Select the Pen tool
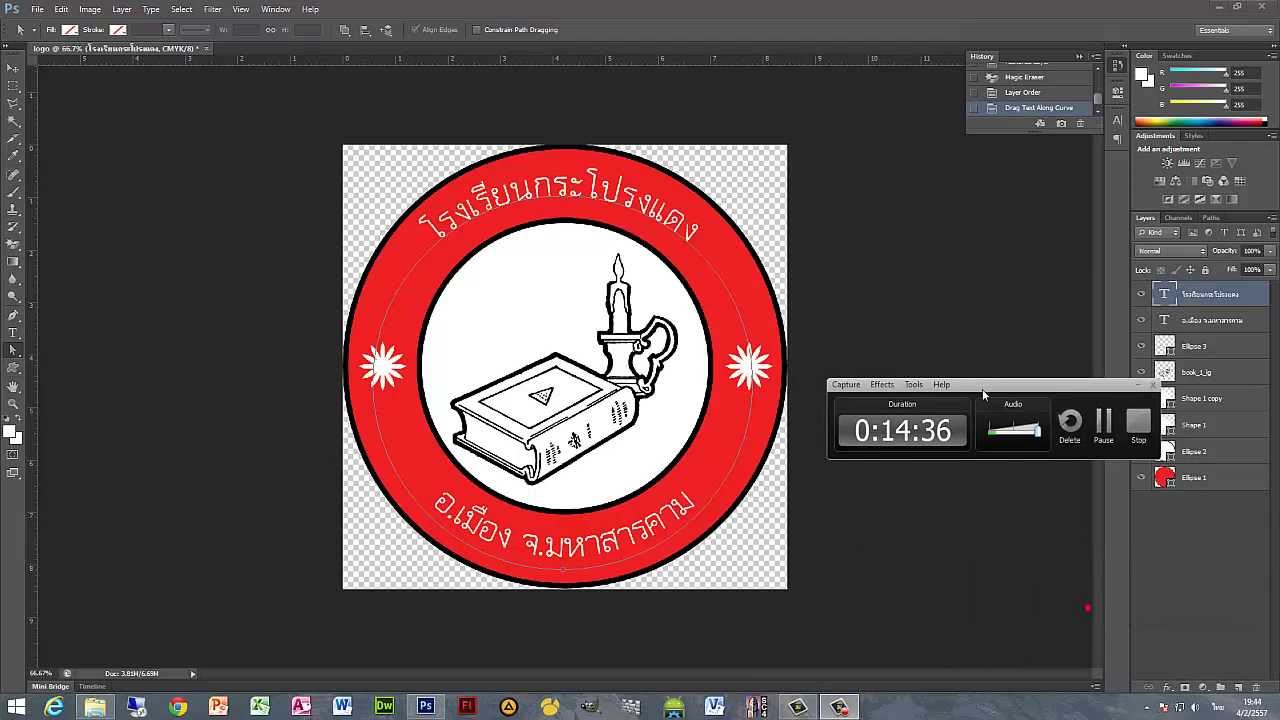1280x720 pixels. 13,315
